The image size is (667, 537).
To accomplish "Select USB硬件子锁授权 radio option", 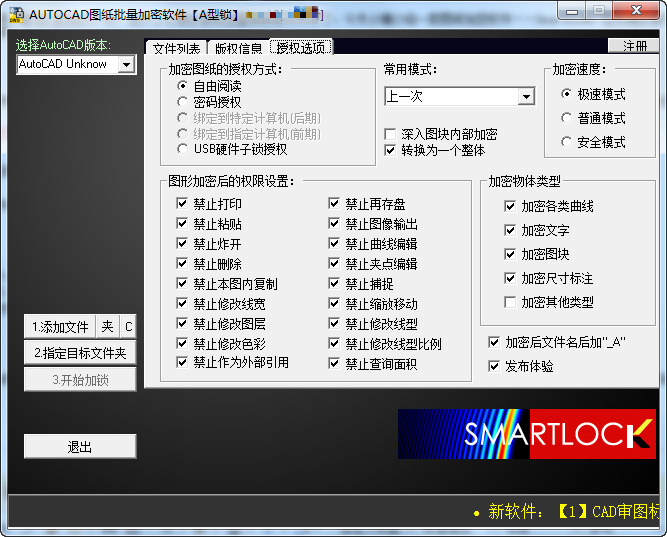I will (232, 149).
